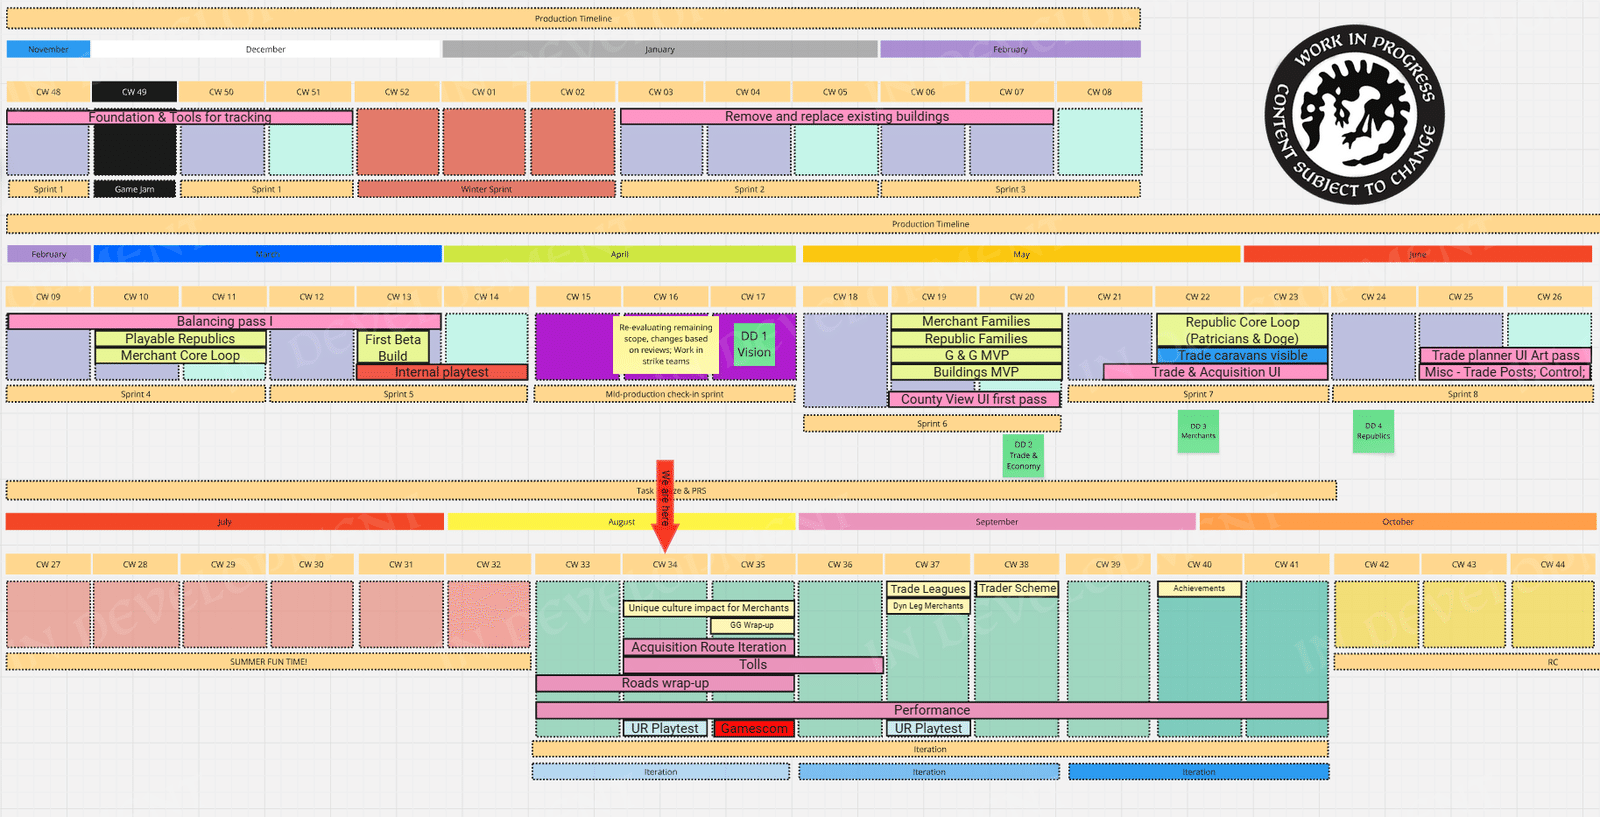The image size is (1600, 817).
Task: Click the 'Acquisition Route Iteration' card
Action: tap(709, 647)
